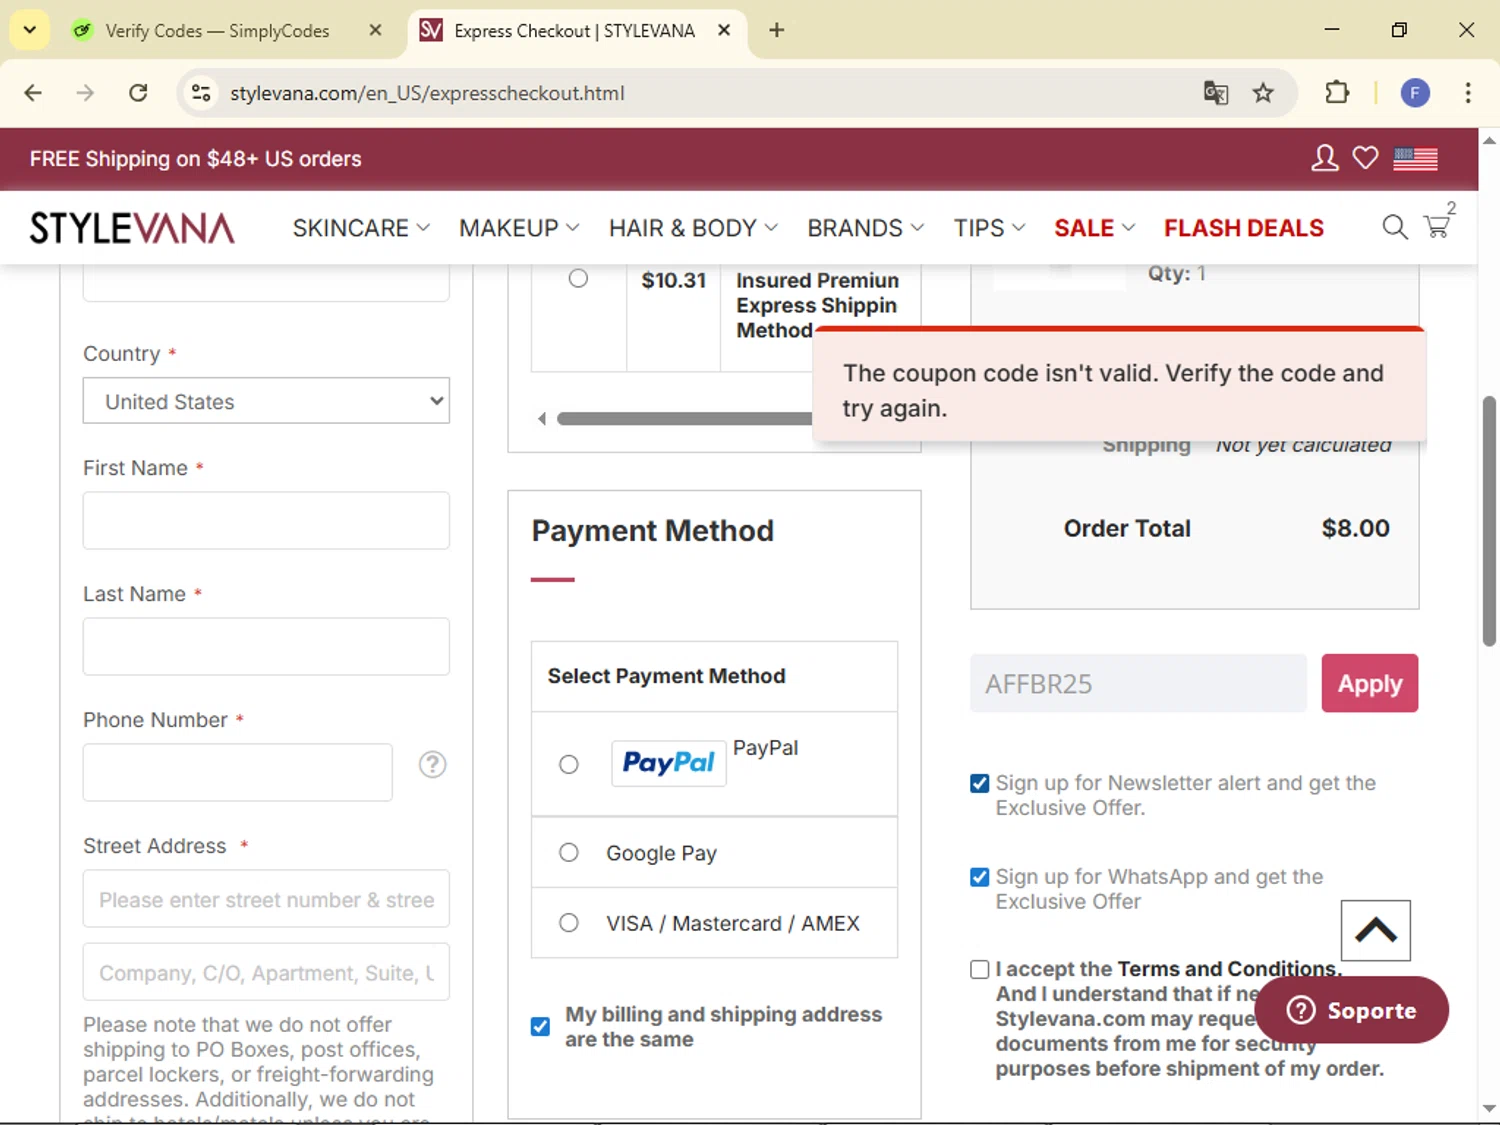Click the coupon code field with AFFBR25
The height and width of the screenshot is (1125, 1500).
(1138, 683)
